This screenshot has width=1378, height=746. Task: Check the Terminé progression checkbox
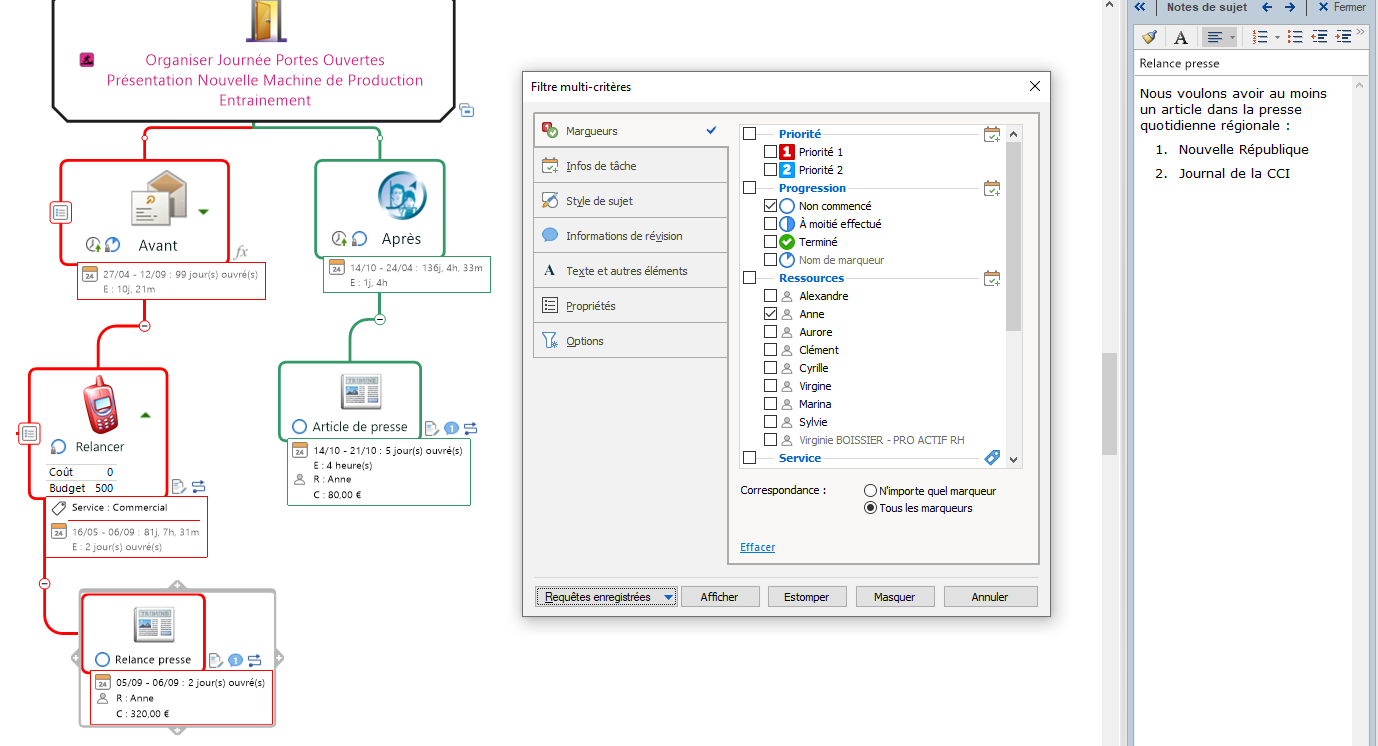click(x=770, y=242)
